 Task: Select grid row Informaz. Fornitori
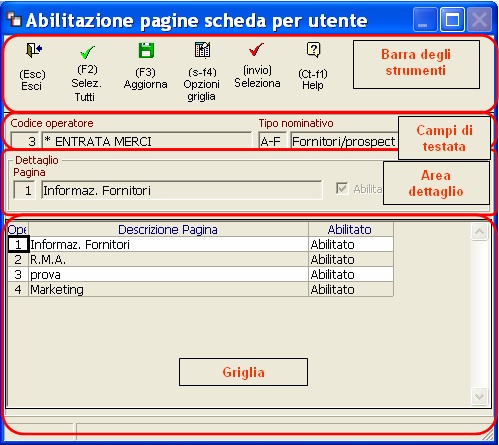coord(200,244)
